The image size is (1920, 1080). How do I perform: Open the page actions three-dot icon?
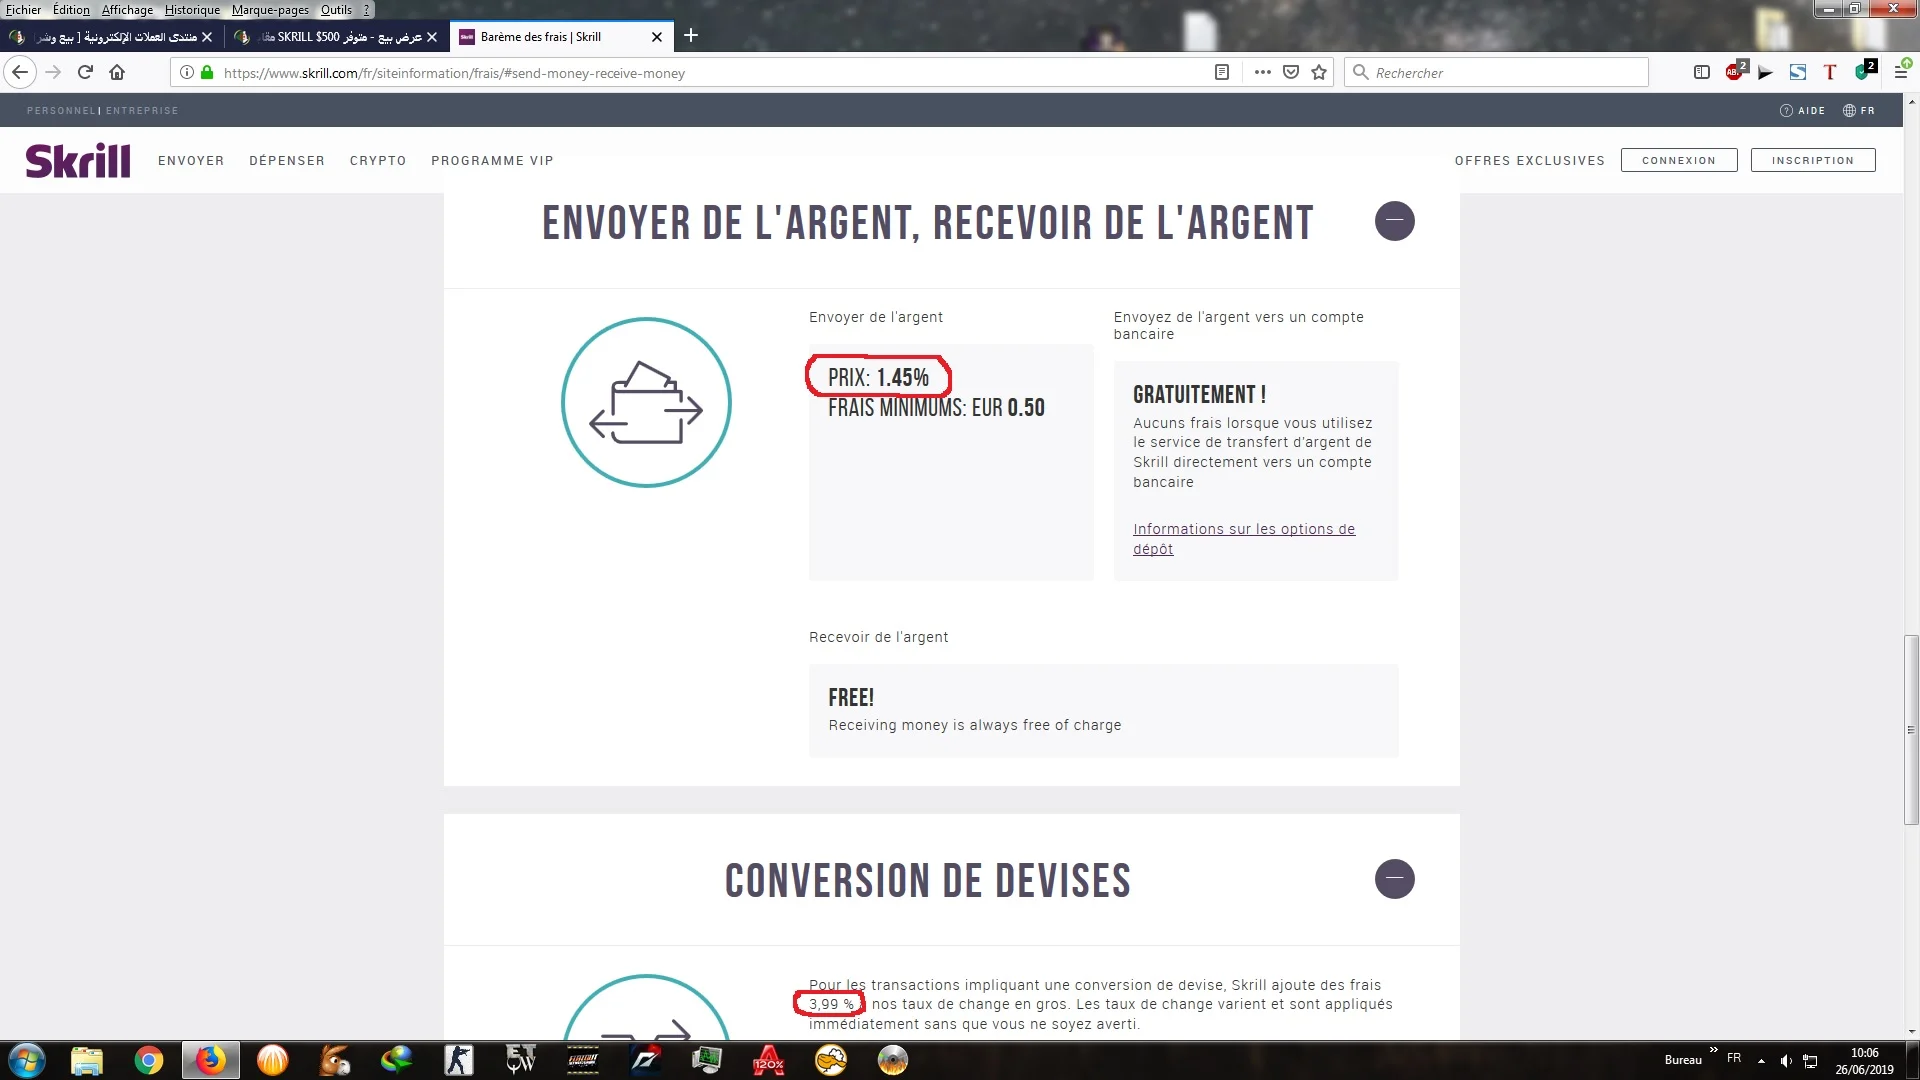pyautogui.click(x=1262, y=72)
